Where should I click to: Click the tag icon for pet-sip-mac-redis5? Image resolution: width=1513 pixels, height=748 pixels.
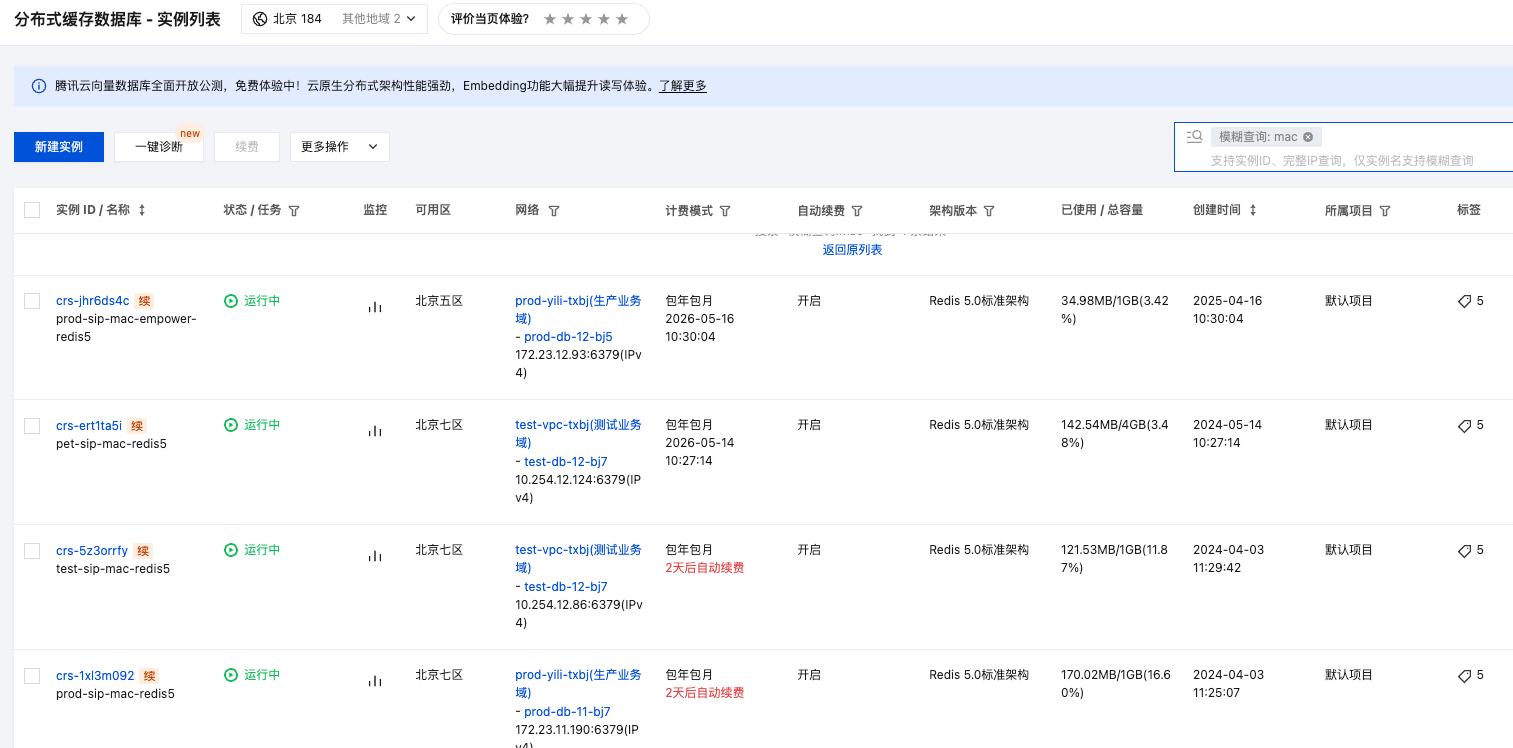(1465, 425)
